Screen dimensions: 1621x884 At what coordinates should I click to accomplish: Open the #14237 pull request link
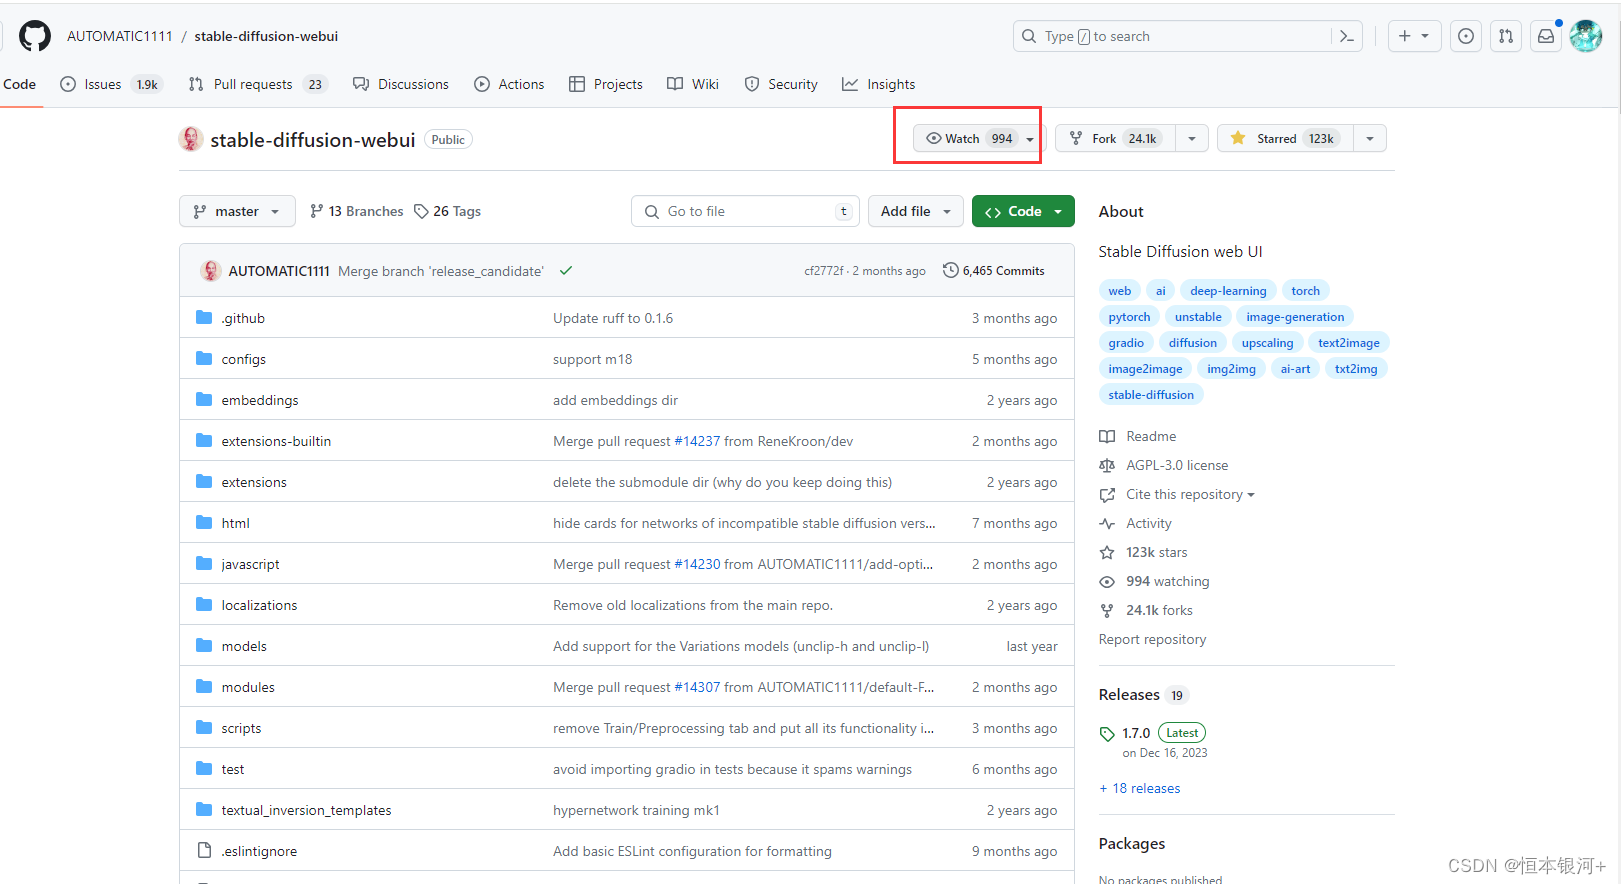697,441
